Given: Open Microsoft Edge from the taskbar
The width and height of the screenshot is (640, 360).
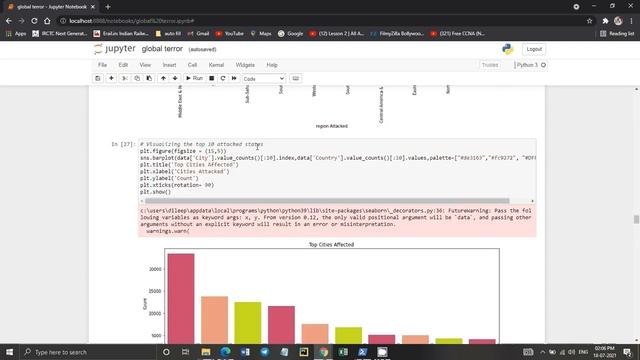Looking at the screenshot, I should click(x=225, y=352).
